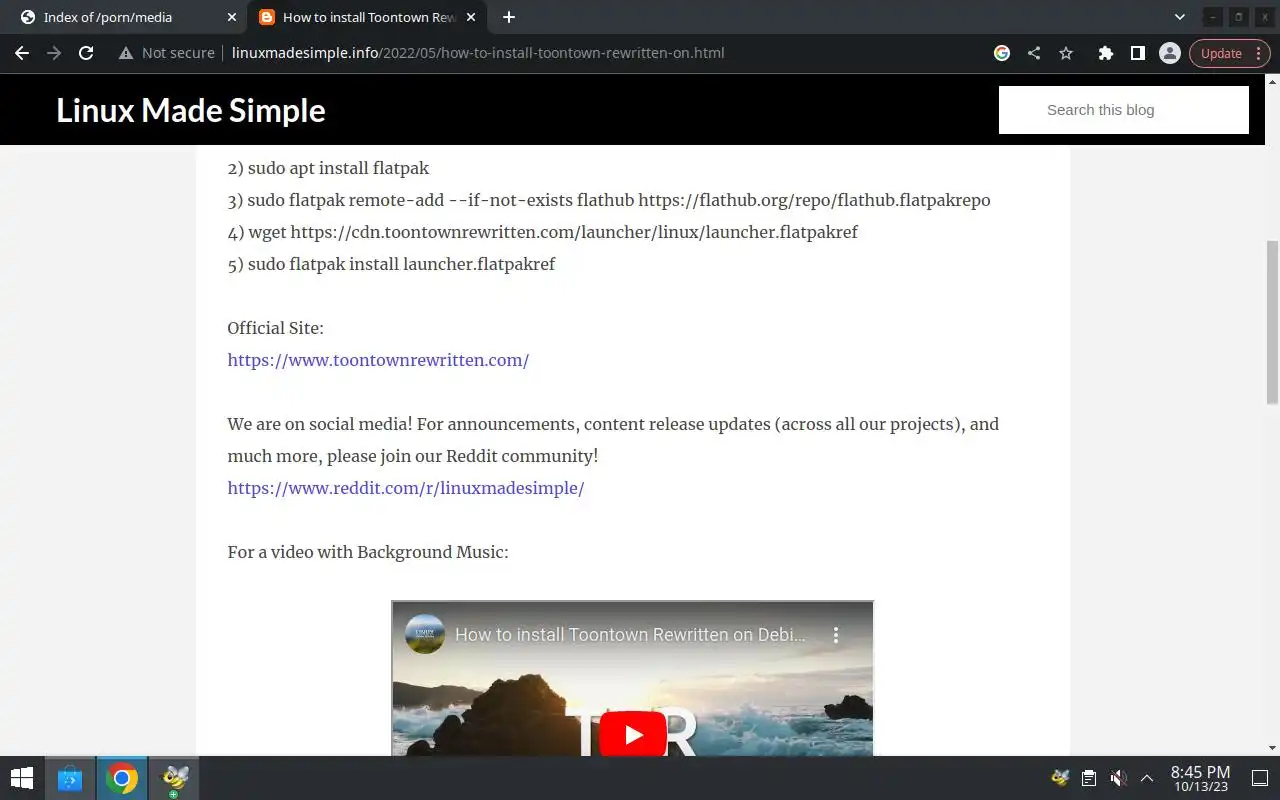Bookmark this page with the star icon

1066,53
